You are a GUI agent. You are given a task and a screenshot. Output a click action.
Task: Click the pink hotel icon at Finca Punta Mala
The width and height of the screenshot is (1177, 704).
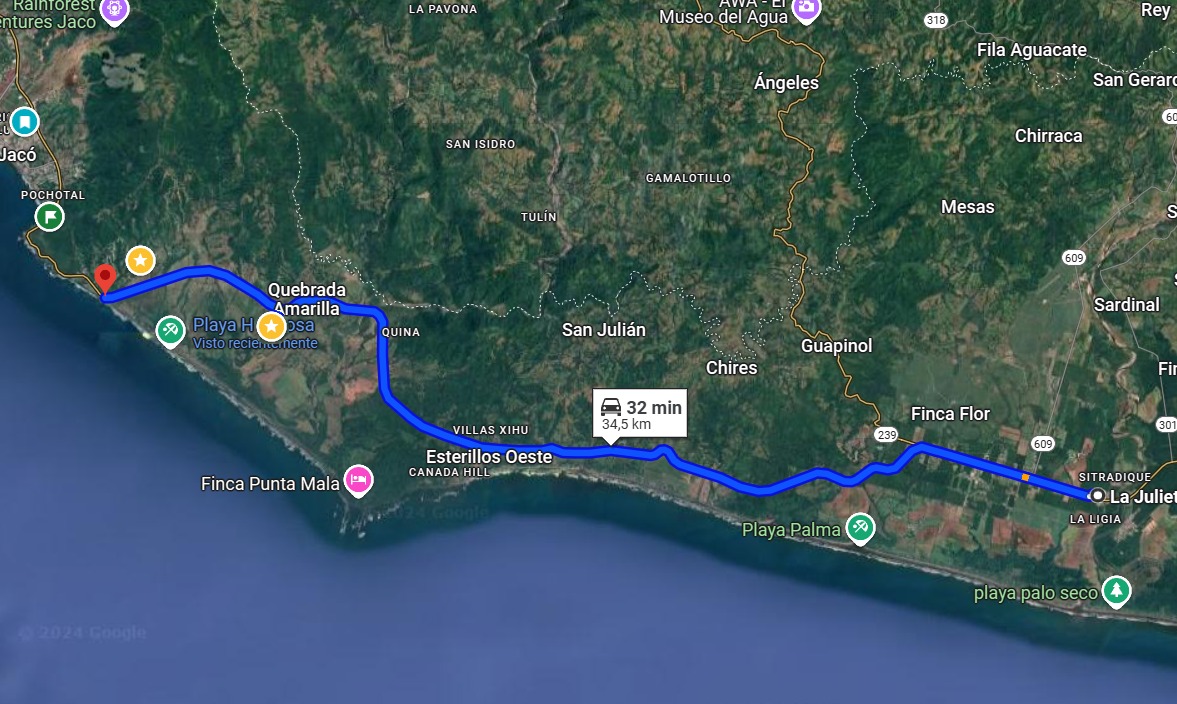pyautogui.click(x=358, y=480)
